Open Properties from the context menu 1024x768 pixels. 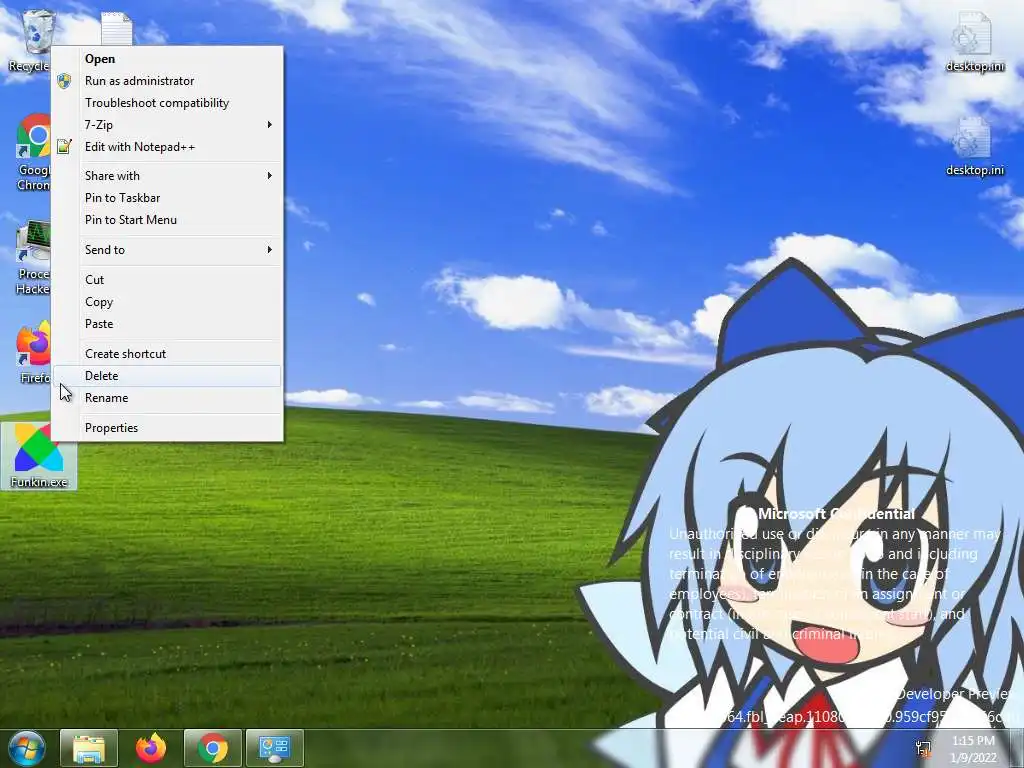click(x=167, y=428)
